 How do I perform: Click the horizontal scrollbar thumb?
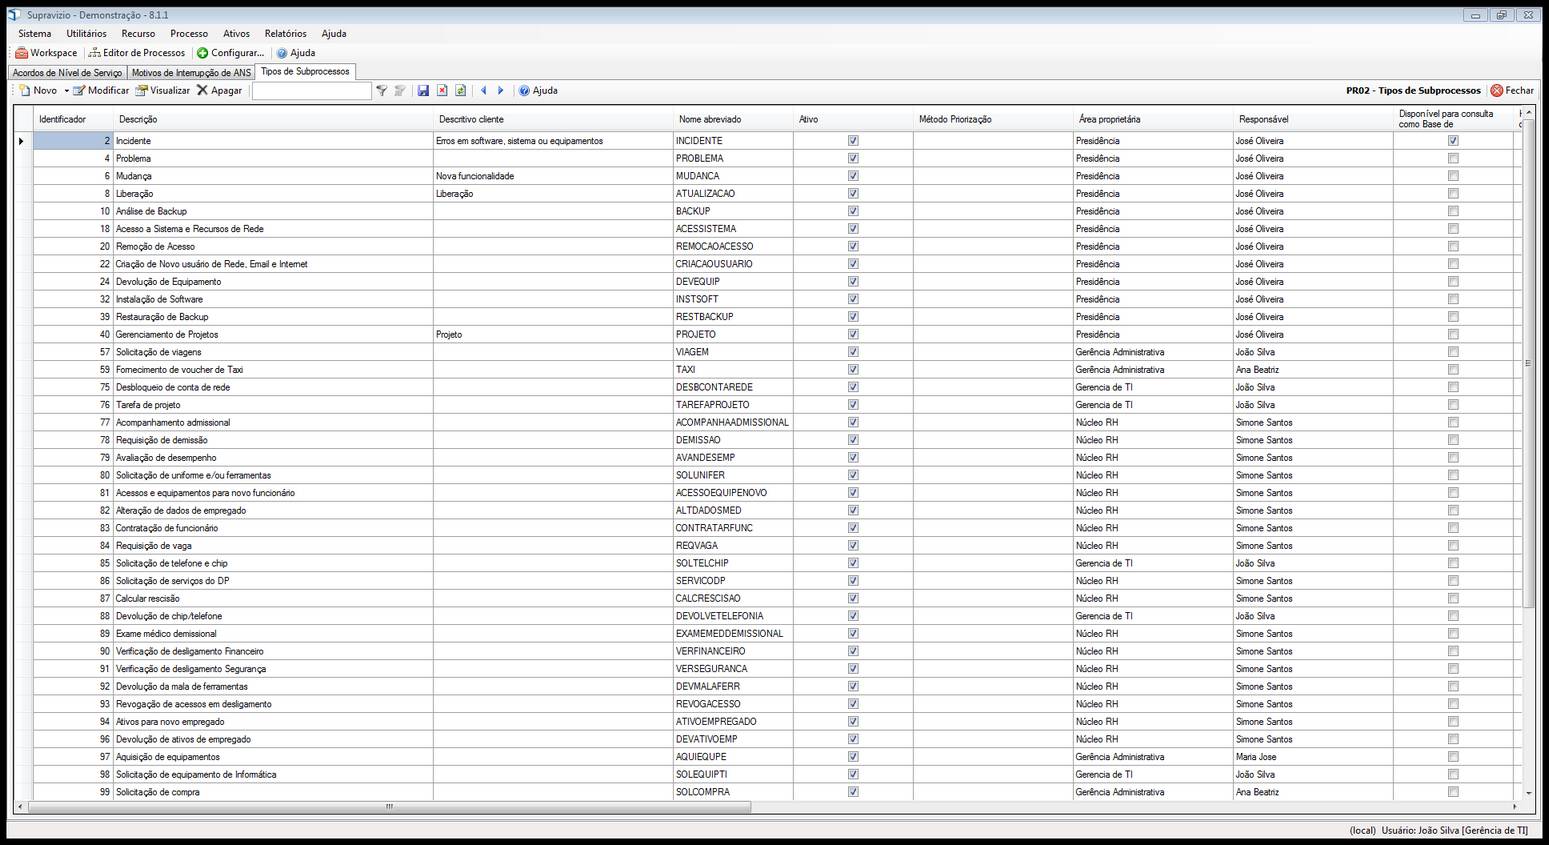pyautogui.click(x=389, y=806)
